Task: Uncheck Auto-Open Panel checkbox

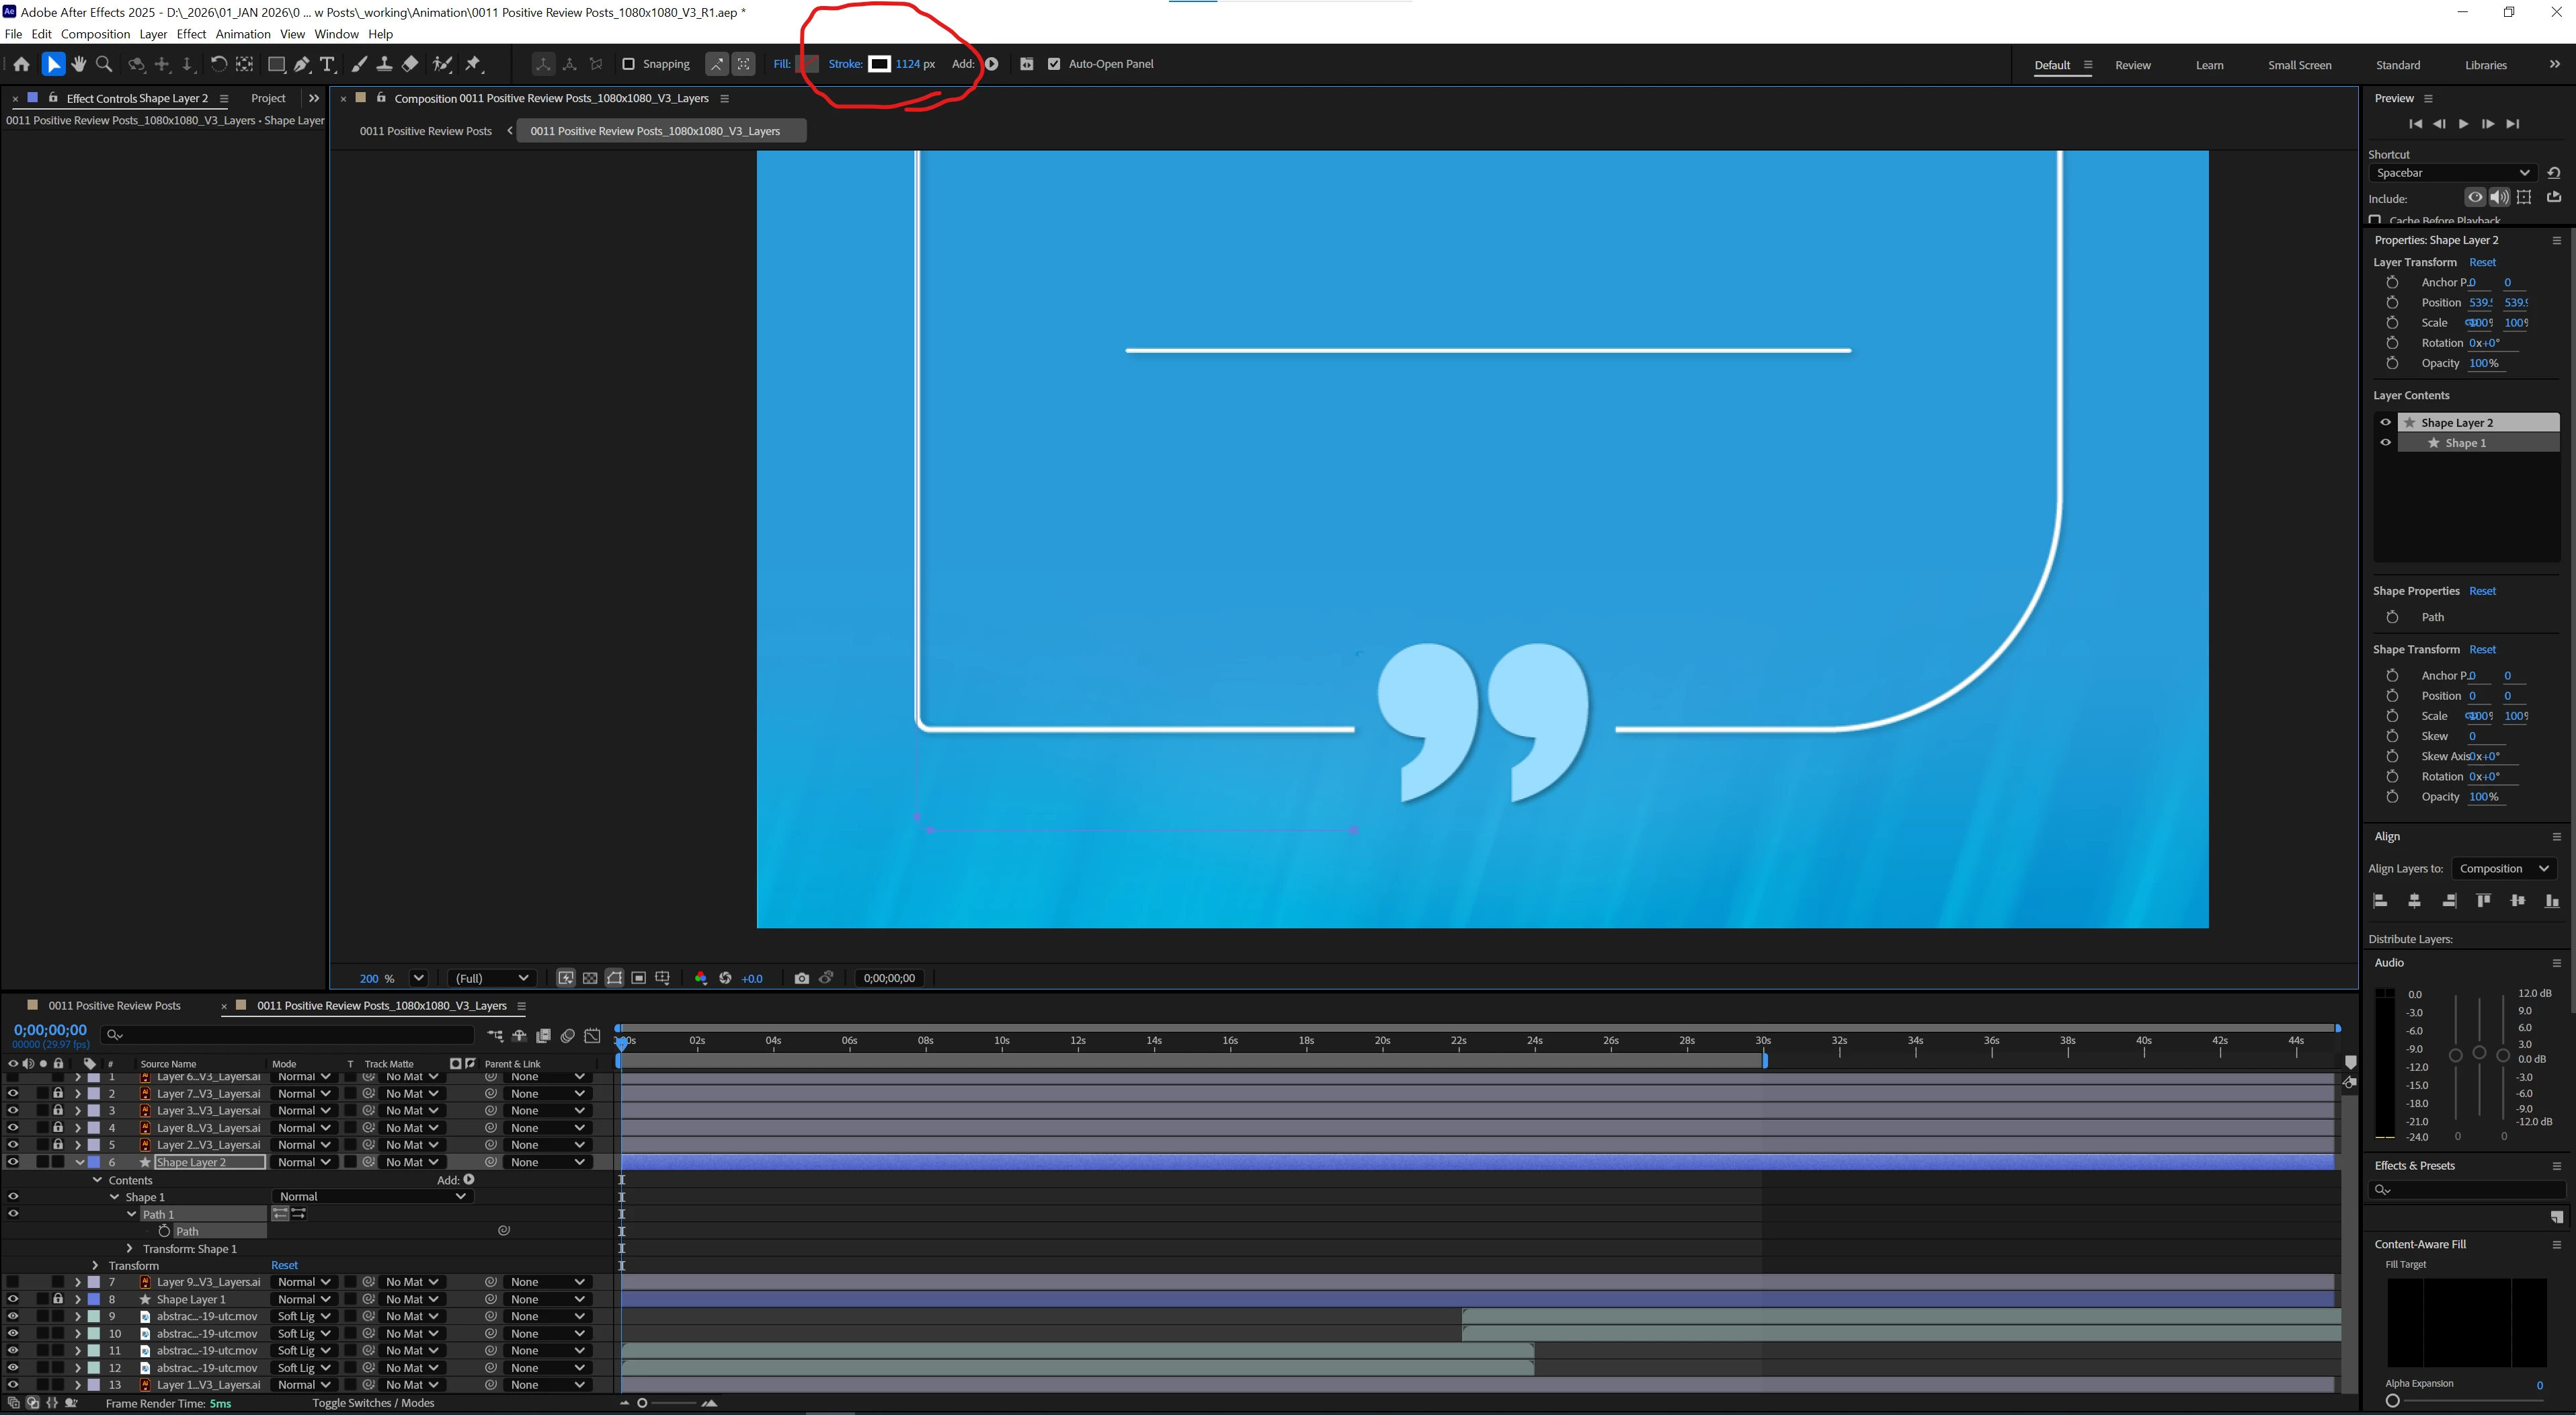Action: (1053, 64)
